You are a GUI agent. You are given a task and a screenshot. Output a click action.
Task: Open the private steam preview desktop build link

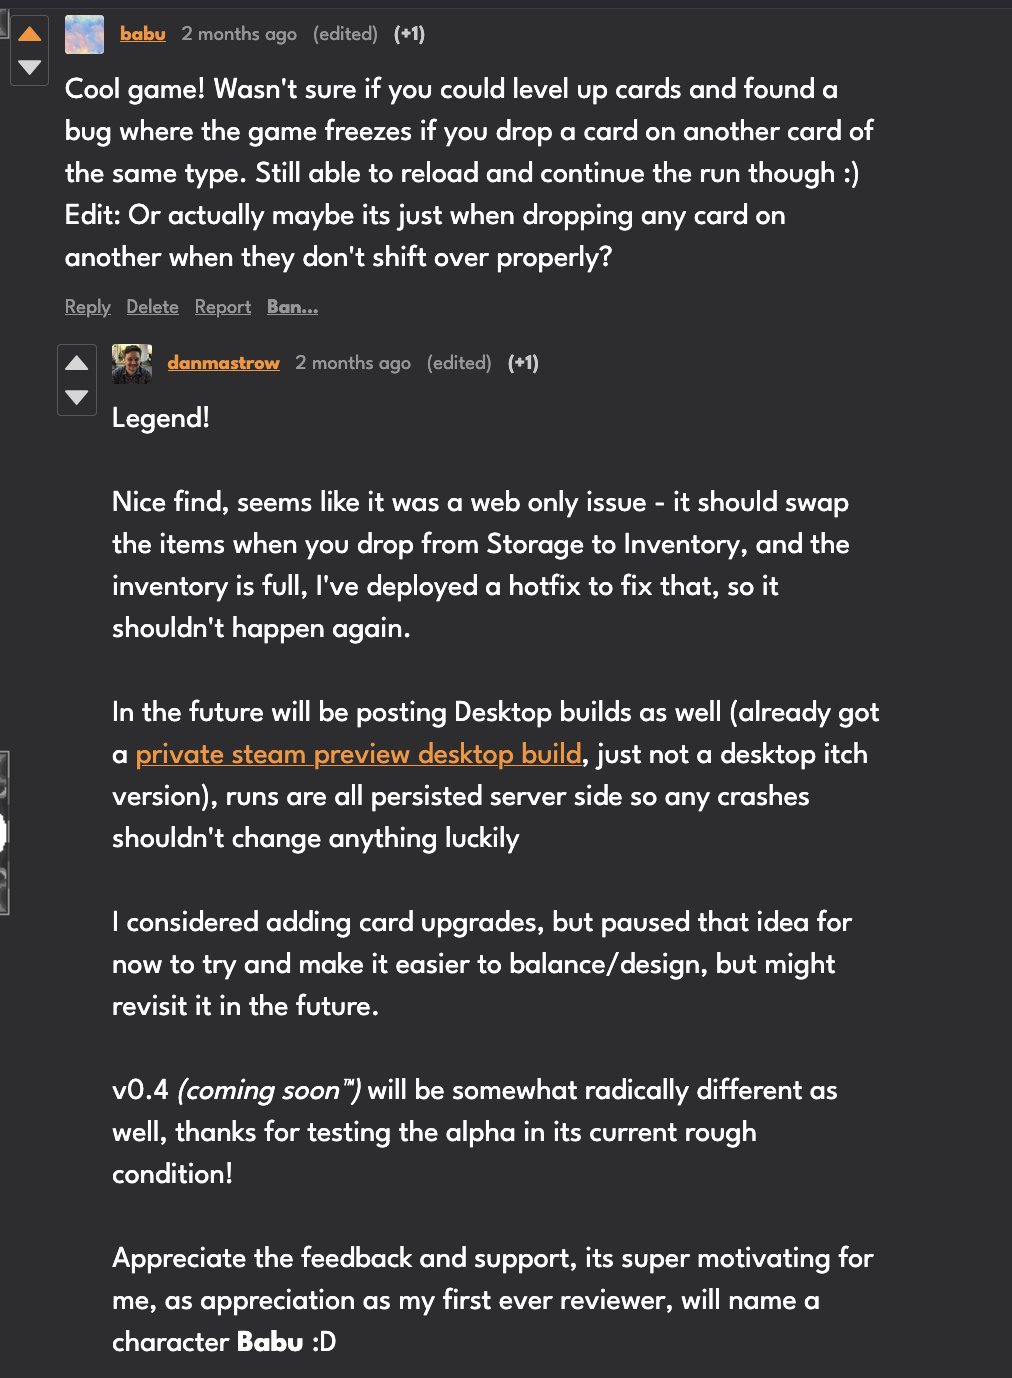click(x=358, y=754)
